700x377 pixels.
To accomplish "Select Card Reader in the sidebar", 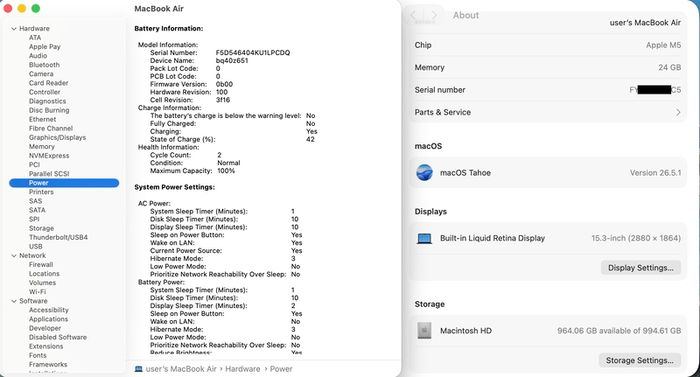I will (x=49, y=83).
